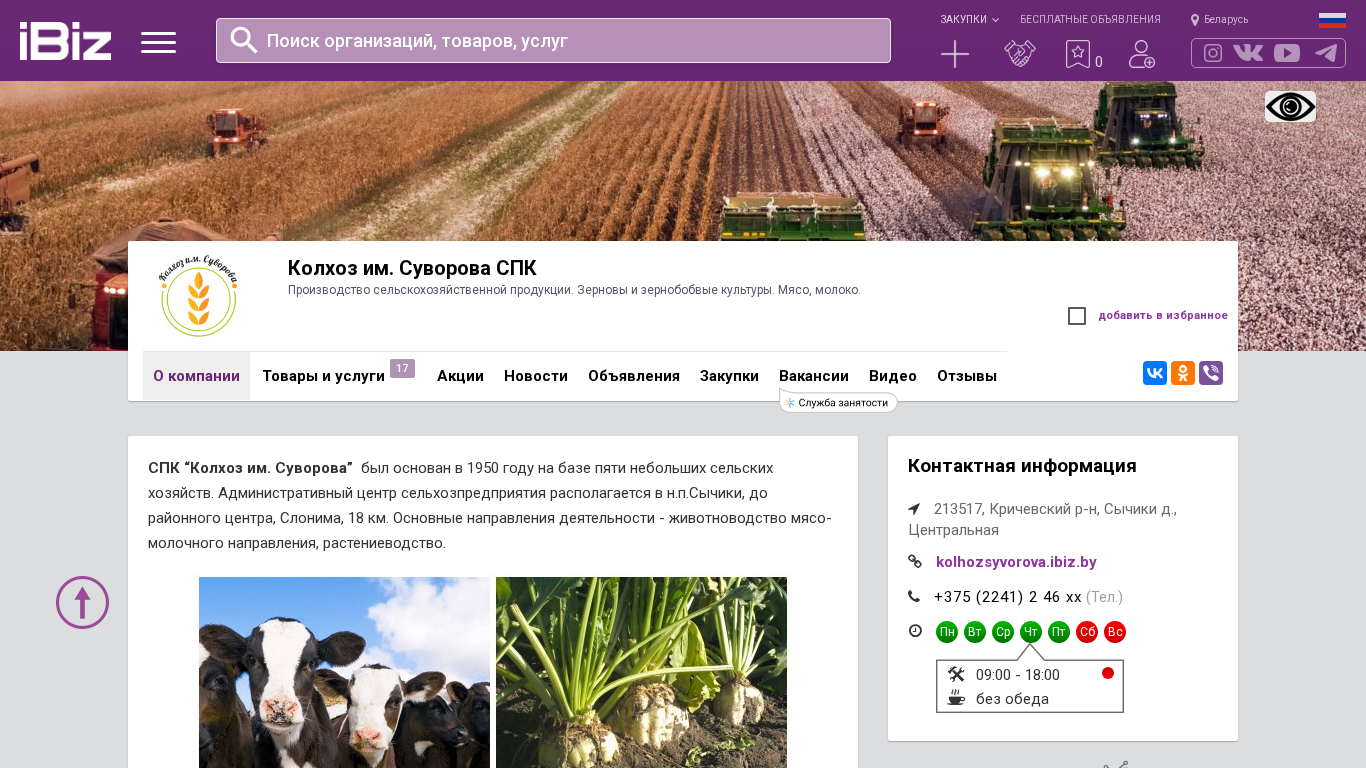Screen dimensions: 1366x768
Task: Open the handshake partners icon
Action: point(1020,54)
